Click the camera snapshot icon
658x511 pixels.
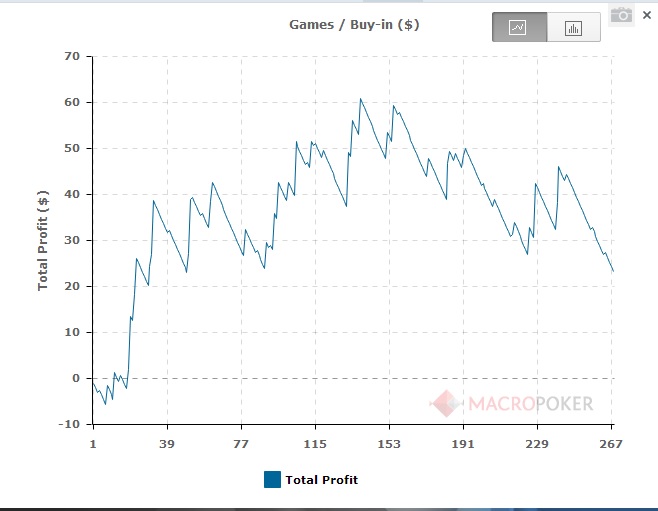click(621, 16)
